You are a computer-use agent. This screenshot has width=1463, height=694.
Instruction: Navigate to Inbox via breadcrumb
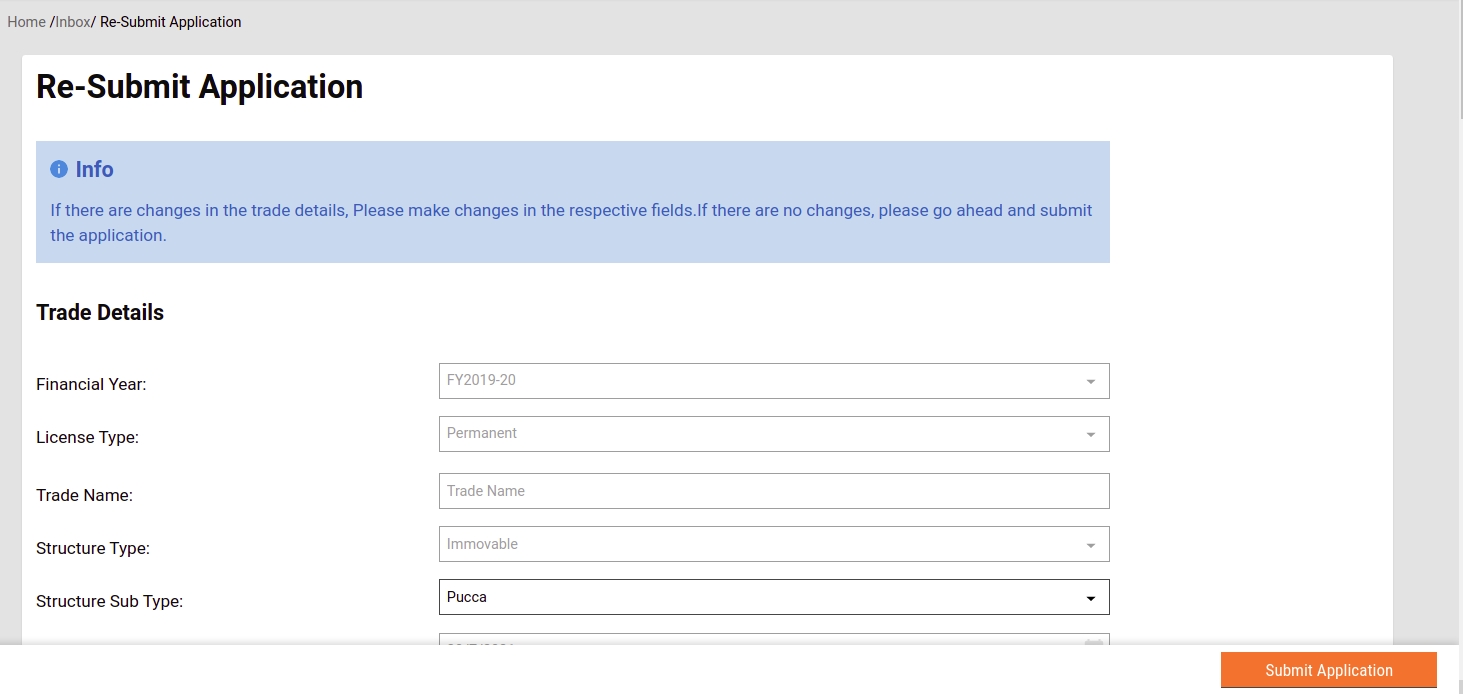(x=73, y=22)
